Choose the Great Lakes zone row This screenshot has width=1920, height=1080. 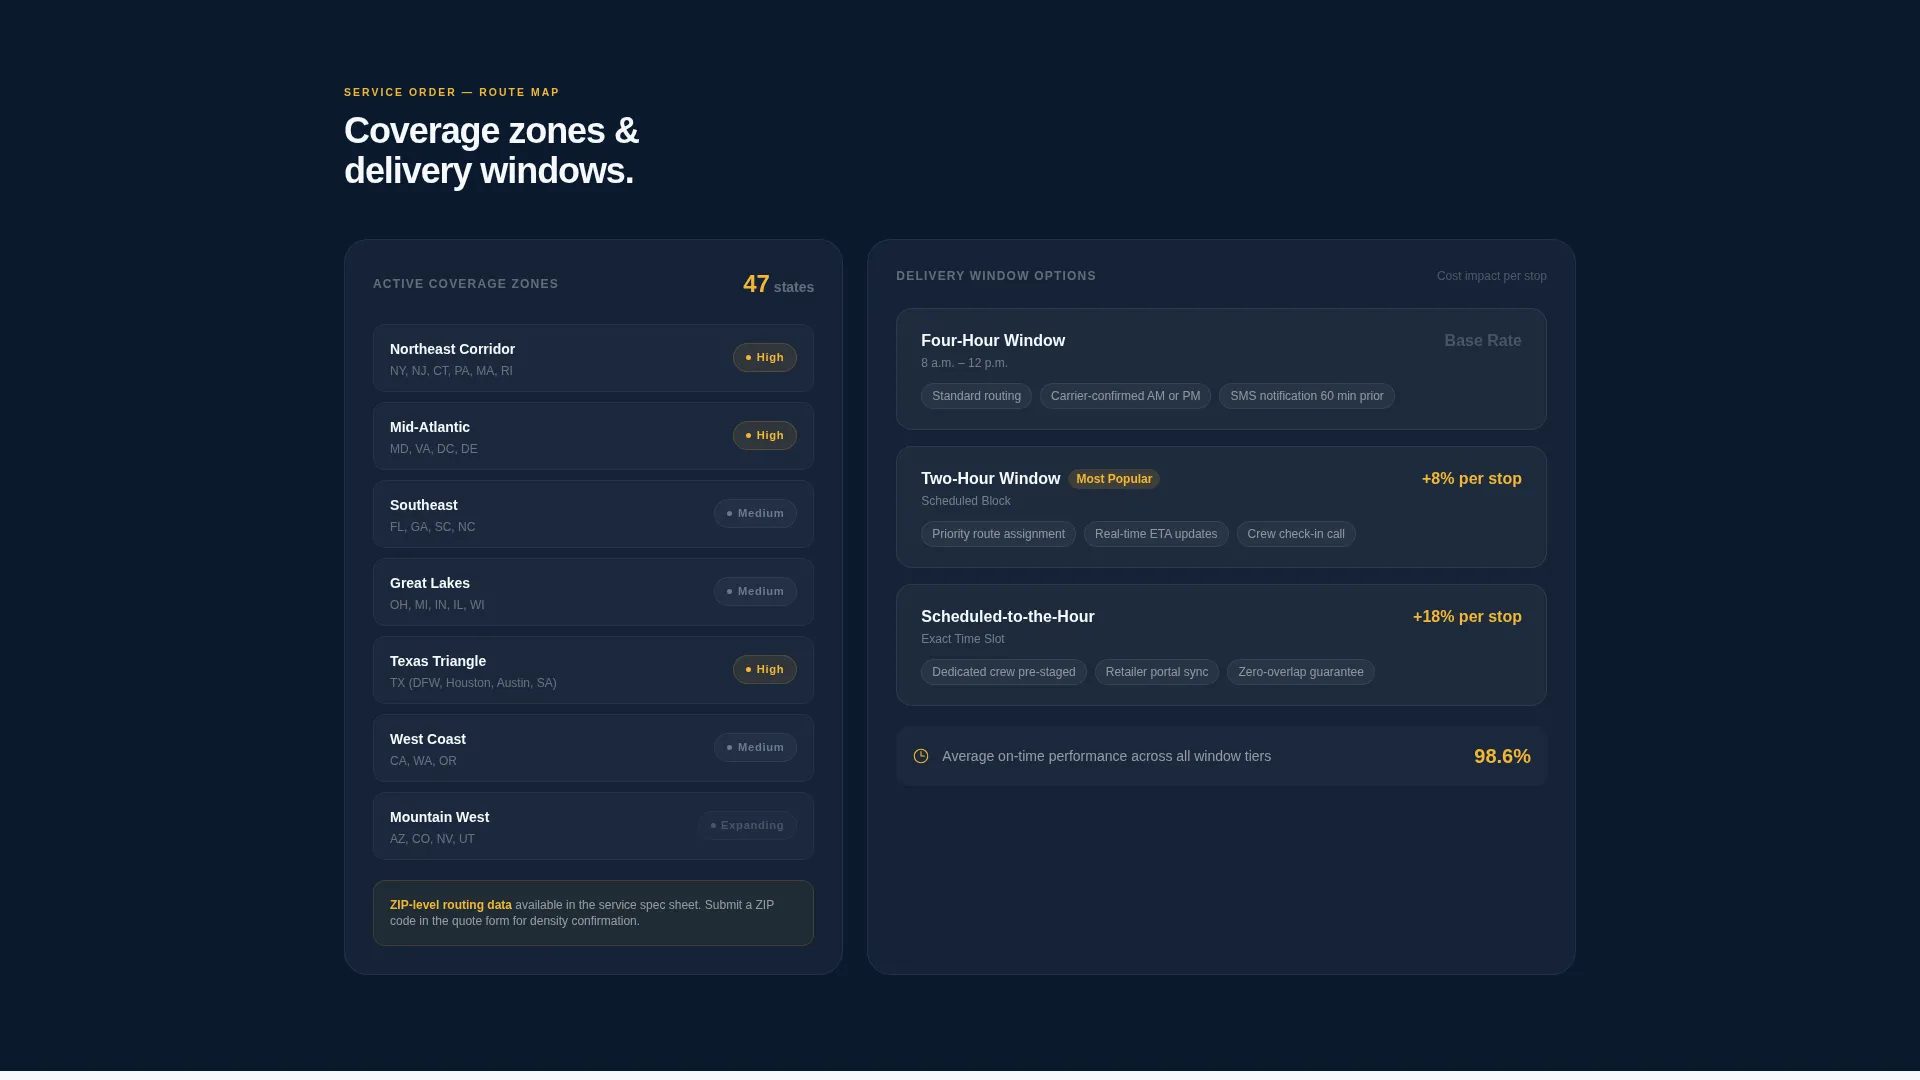(x=593, y=592)
